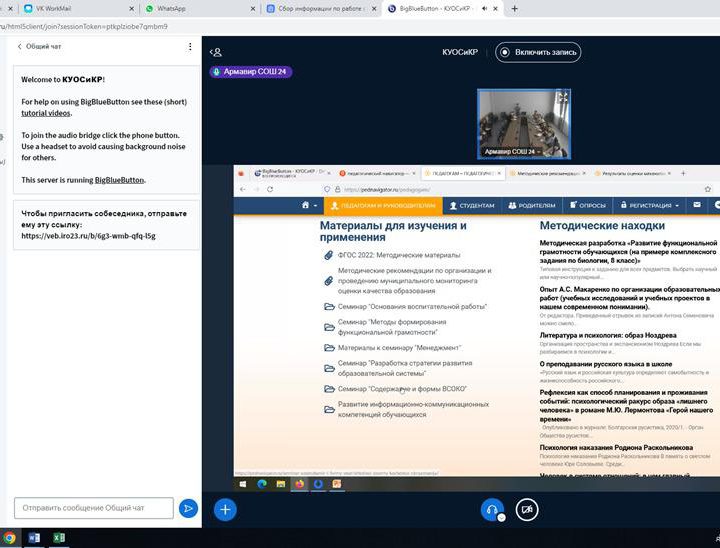This screenshot has width=720, height=548.
Task: Launch Excel from the taskbar
Action: [59, 538]
